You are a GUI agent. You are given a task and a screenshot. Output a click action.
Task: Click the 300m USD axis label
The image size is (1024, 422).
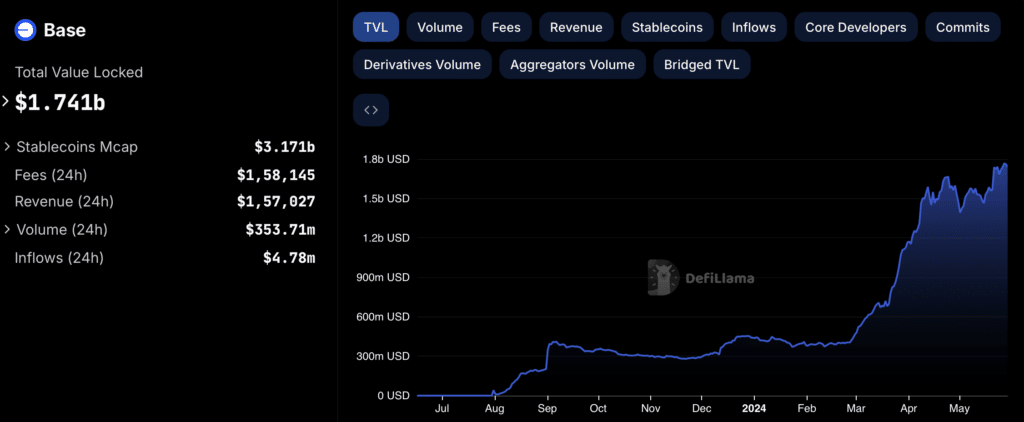coord(381,356)
